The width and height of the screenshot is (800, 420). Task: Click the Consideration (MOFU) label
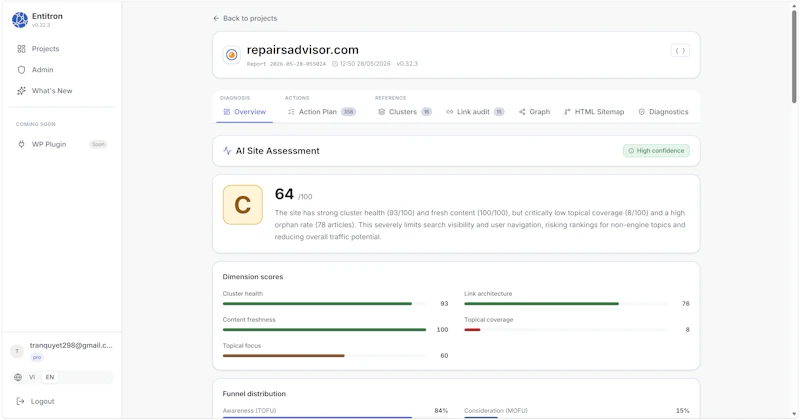[x=496, y=411]
